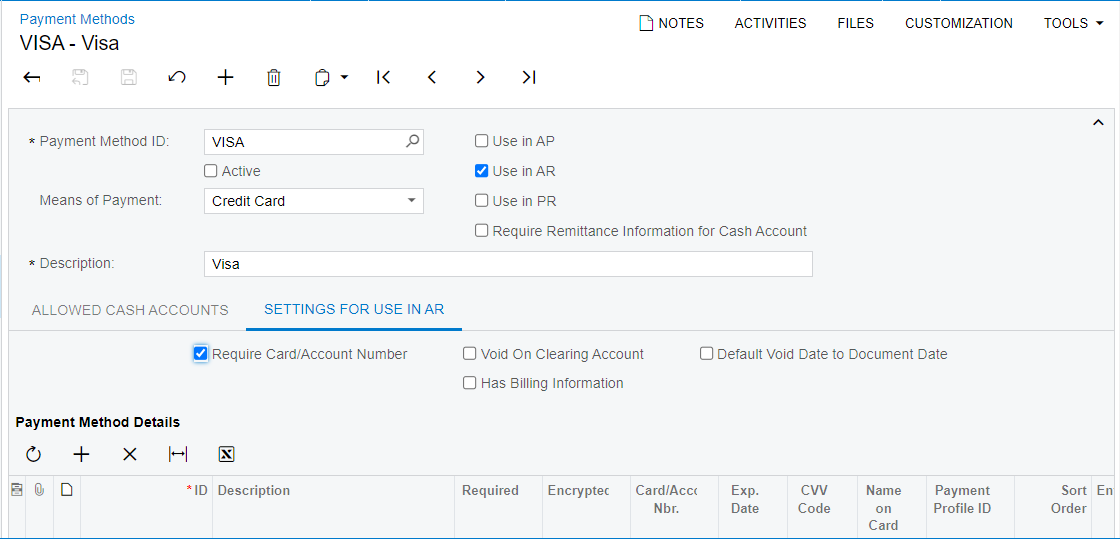Click the Save disk icon
Screen dimensions: 1120x539
tap(129, 77)
